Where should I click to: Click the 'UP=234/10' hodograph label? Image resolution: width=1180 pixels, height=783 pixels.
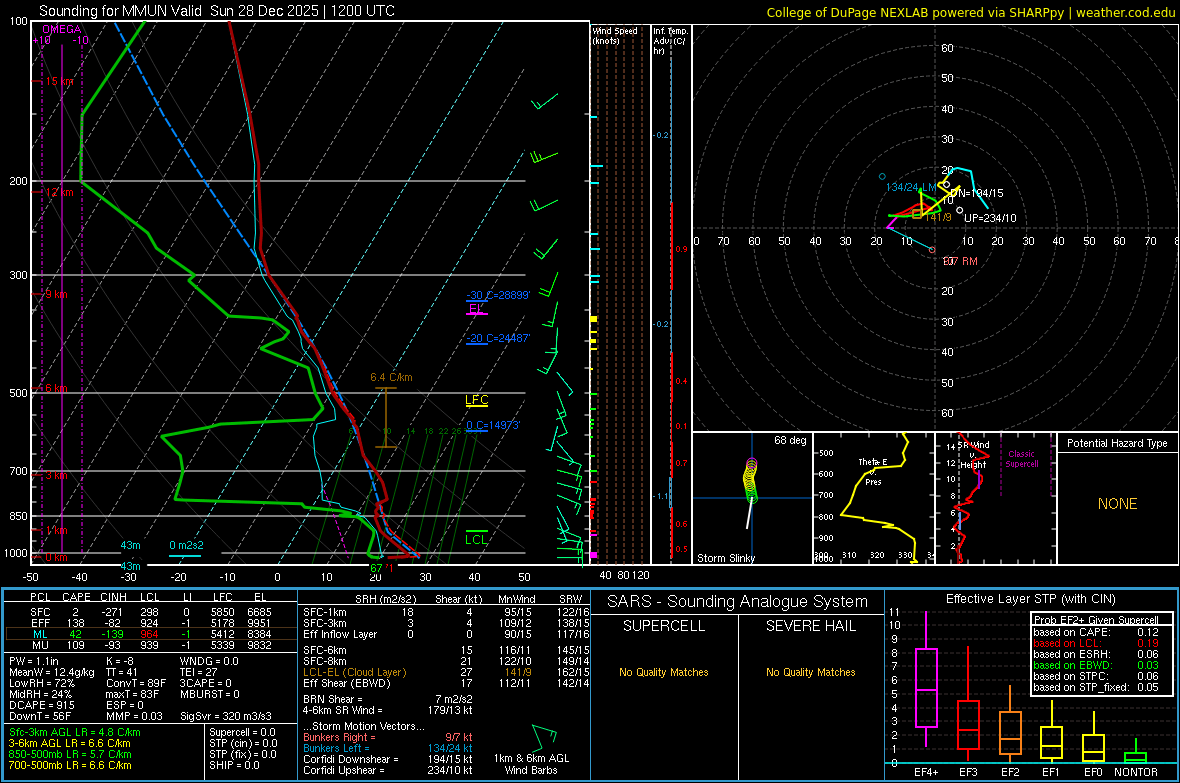pyautogui.click(x=990, y=218)
